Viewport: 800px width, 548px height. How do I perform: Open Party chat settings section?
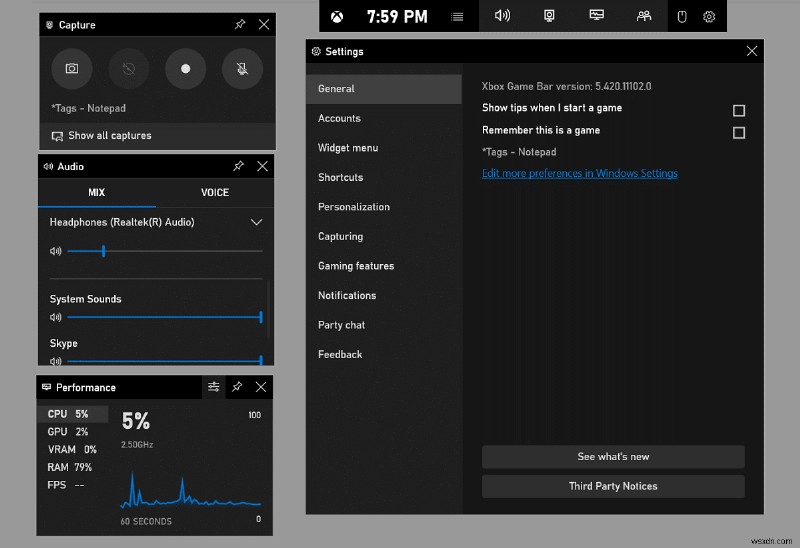pyautogui.click(x=384, y=326)
